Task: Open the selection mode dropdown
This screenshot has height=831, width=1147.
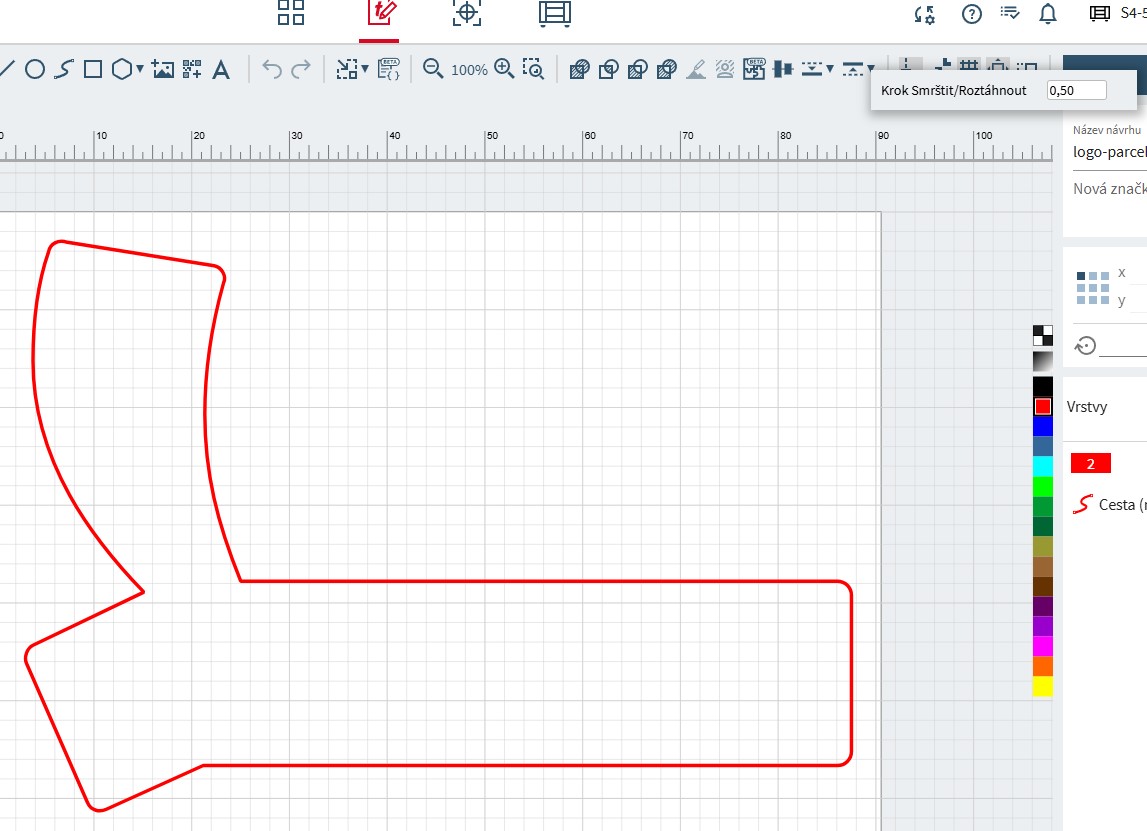Action: tap(365, 69)
